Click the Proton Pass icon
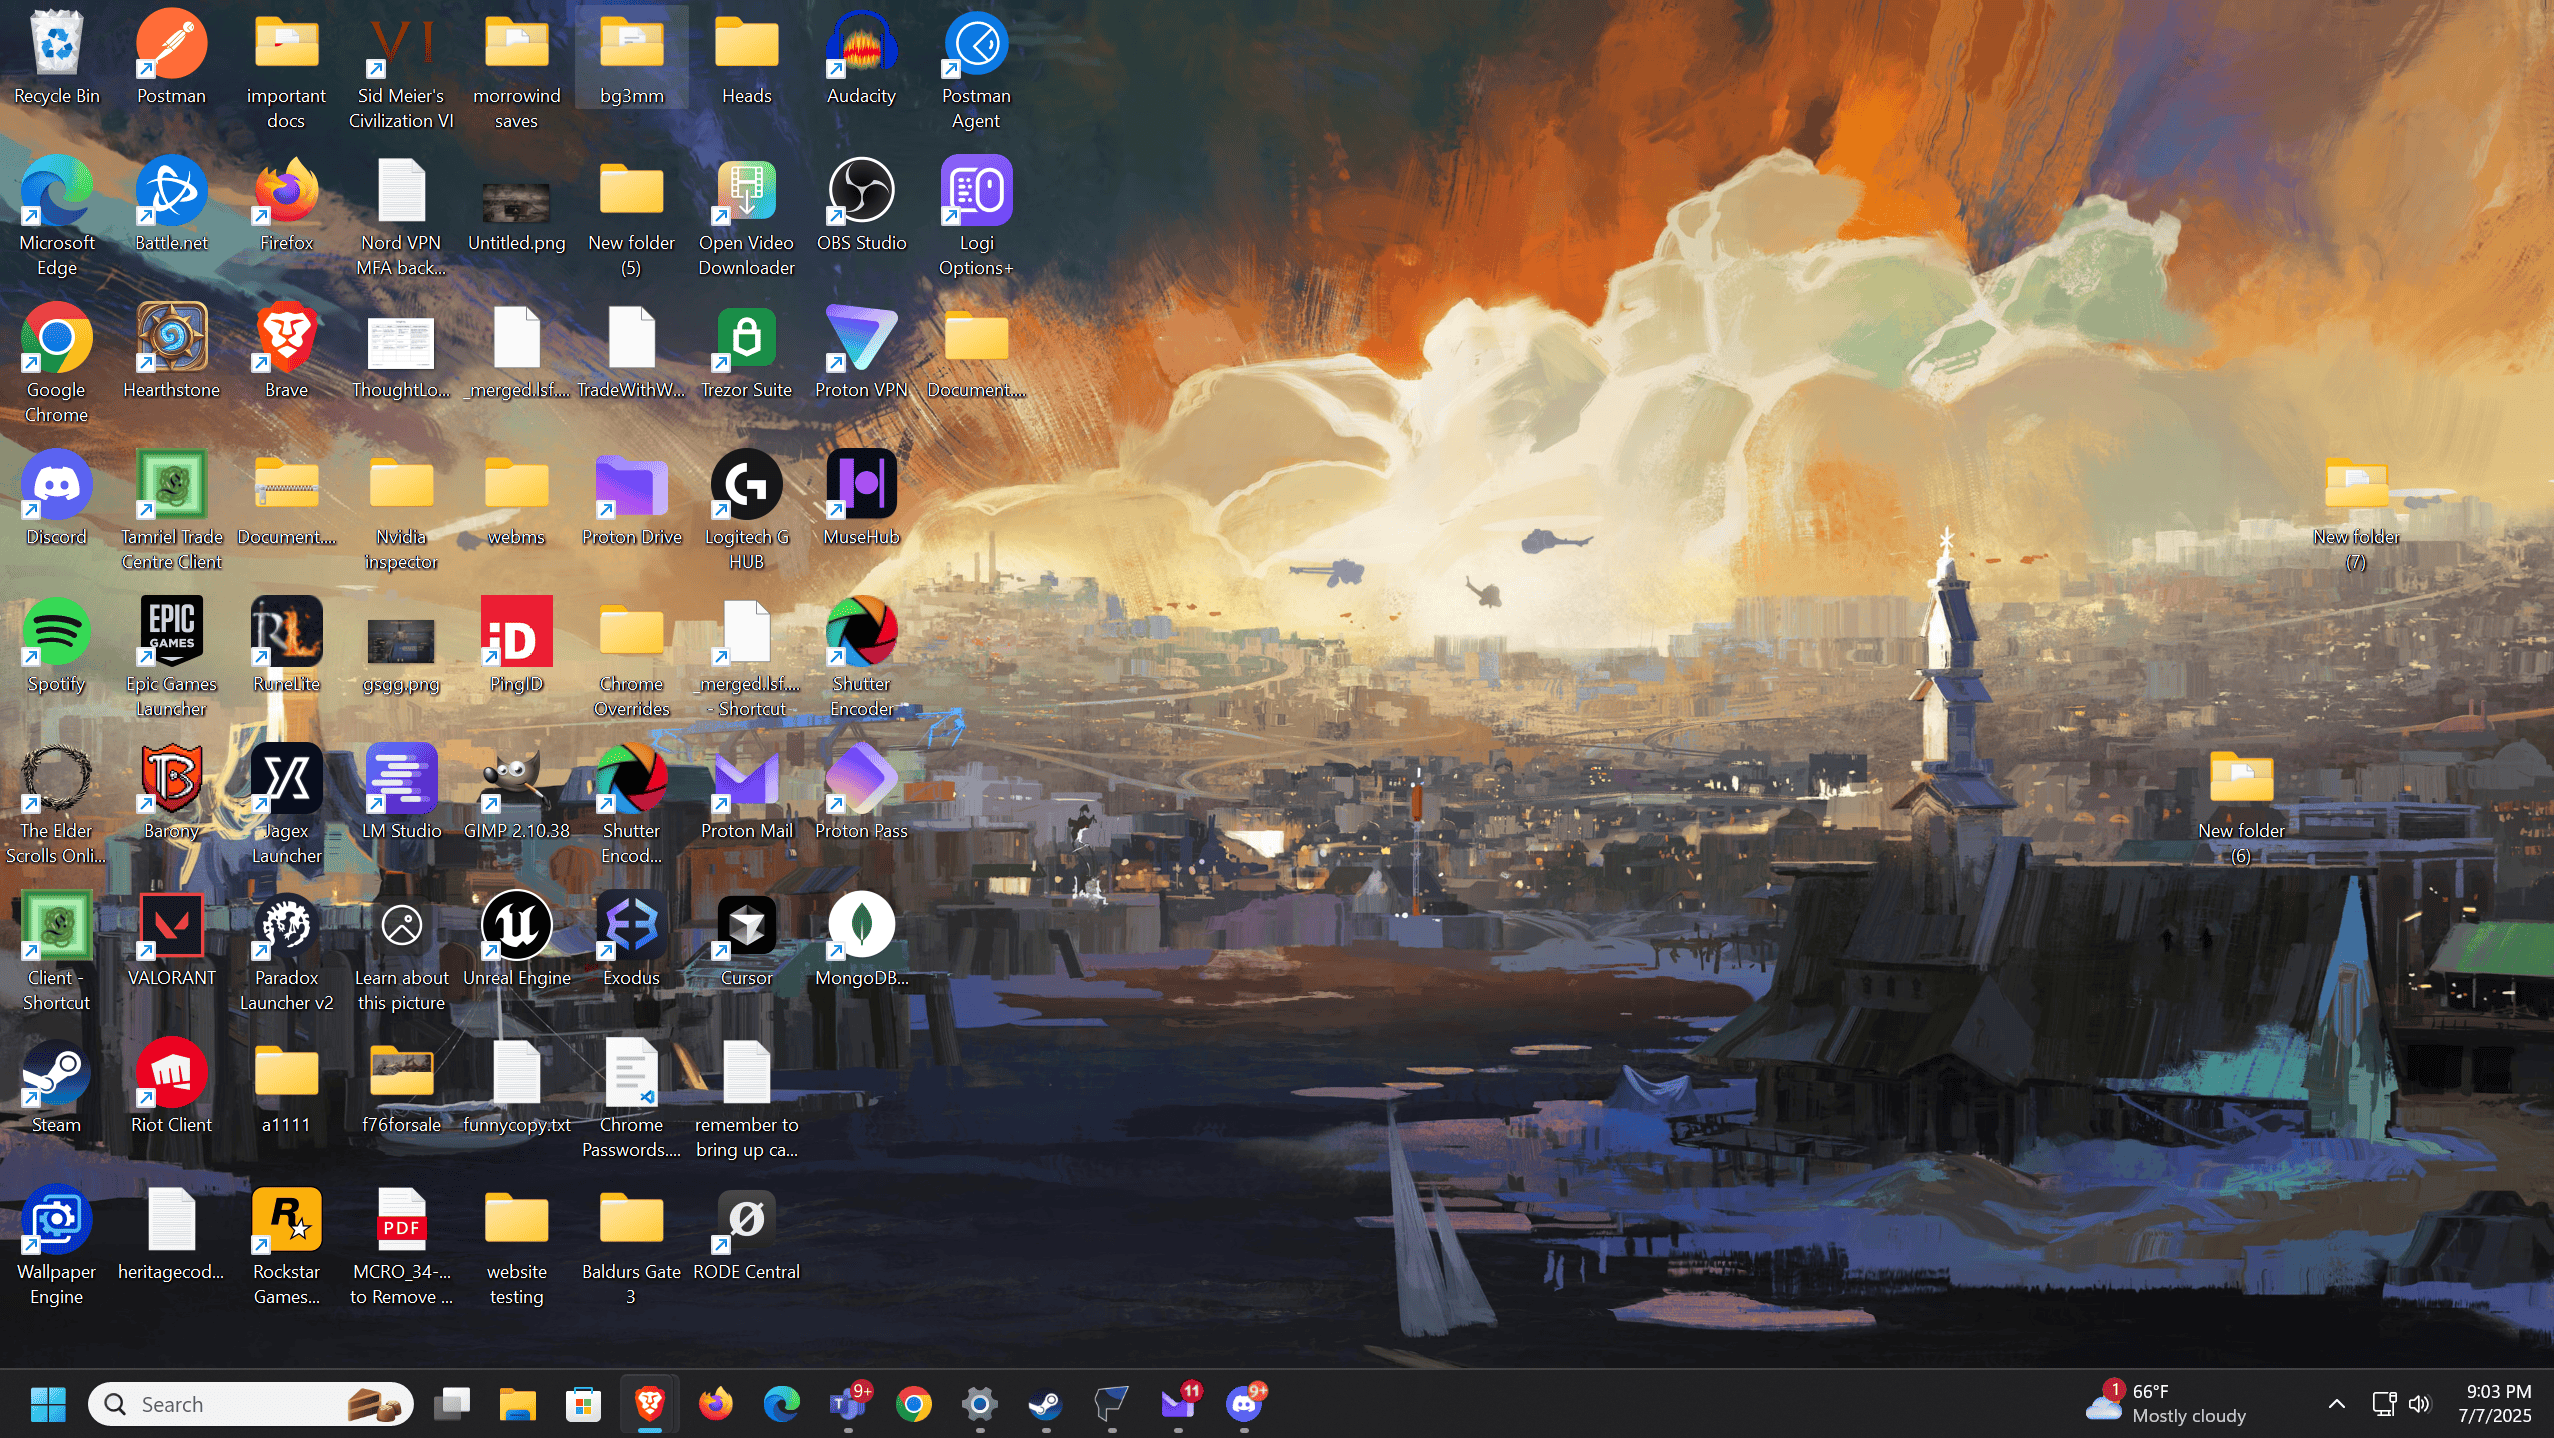Viewport: 2554px width, 1438px height. pyautogui.click(x=861, y=793)
